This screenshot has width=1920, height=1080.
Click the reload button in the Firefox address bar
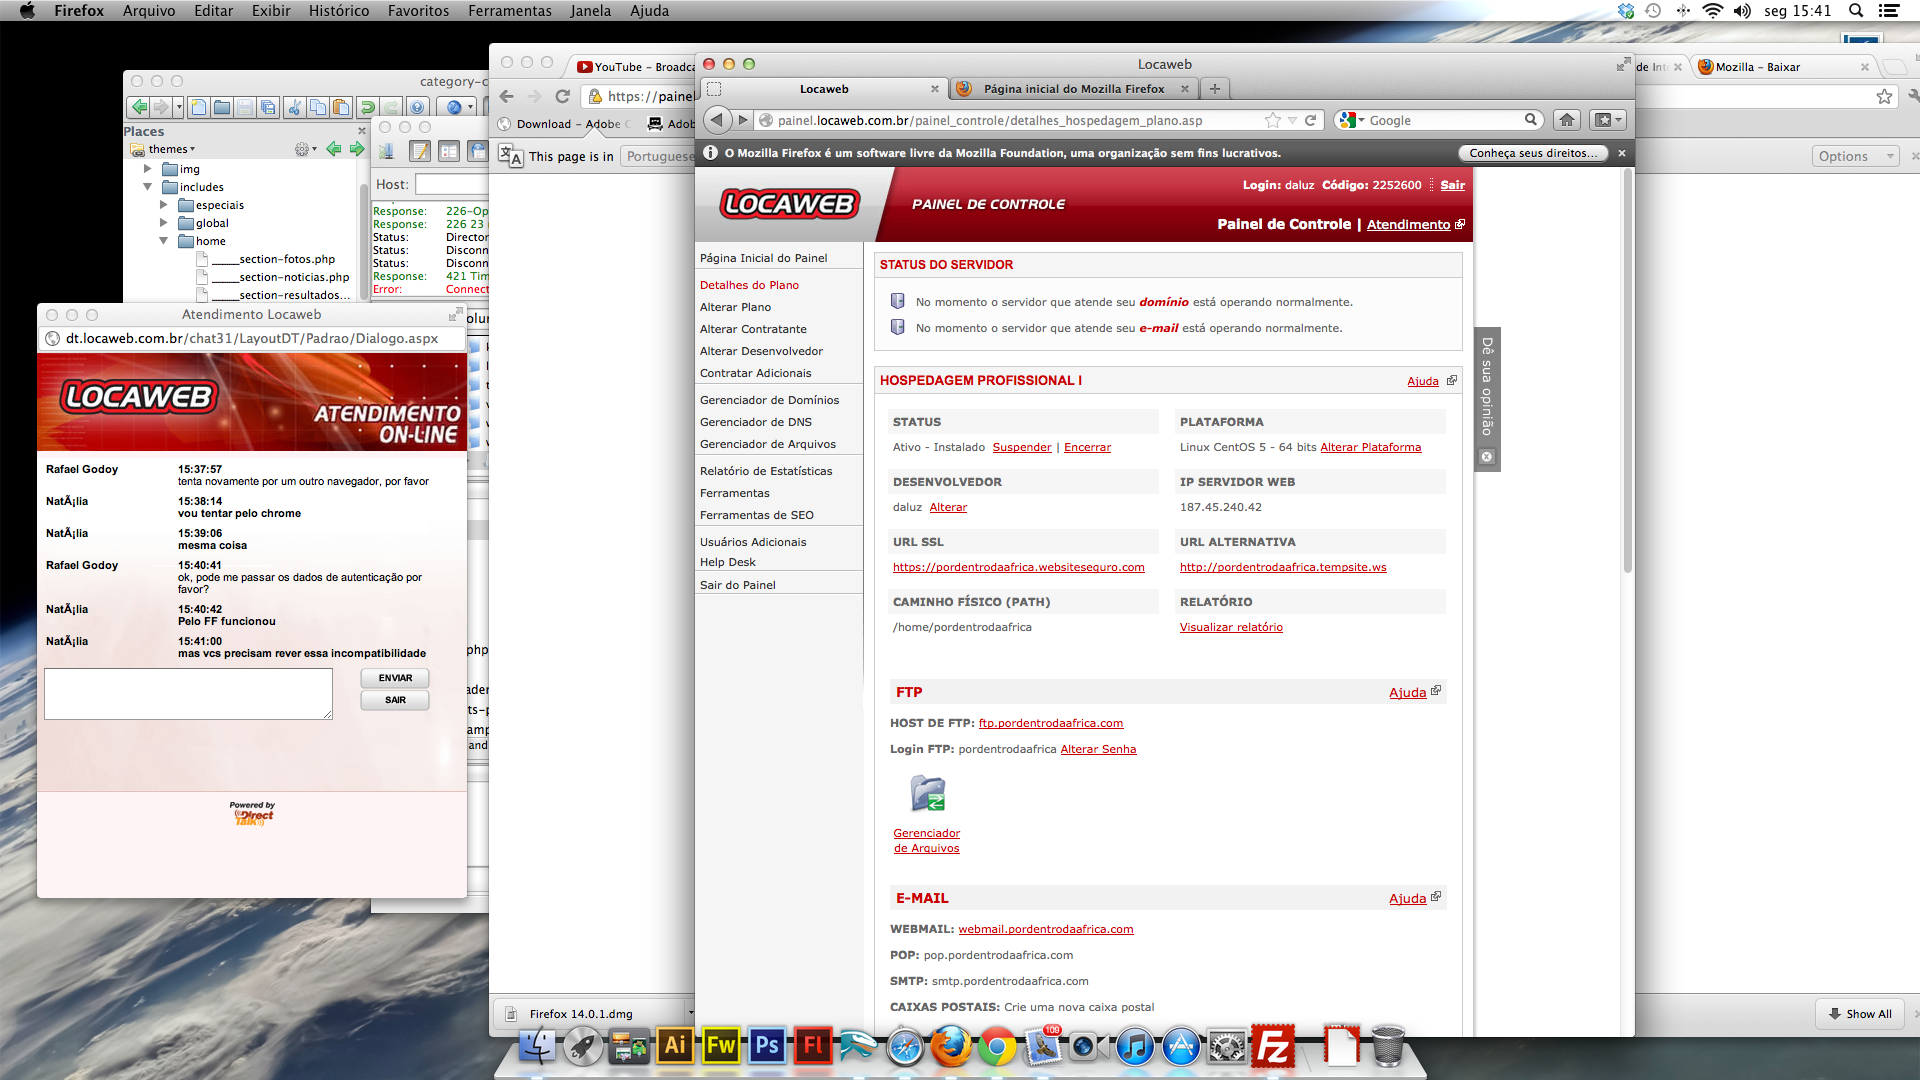[x=1310, y=120]
